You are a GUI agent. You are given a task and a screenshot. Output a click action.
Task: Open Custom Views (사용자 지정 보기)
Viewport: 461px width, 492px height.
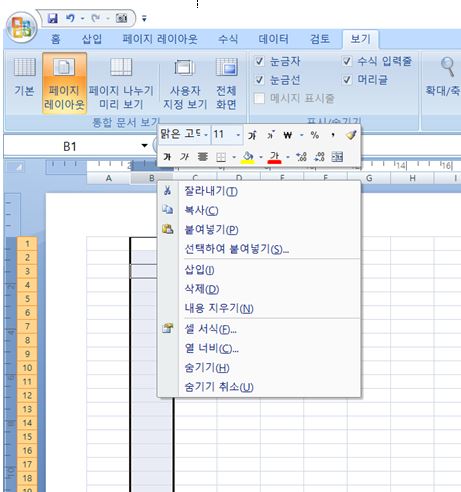[185, 83]
